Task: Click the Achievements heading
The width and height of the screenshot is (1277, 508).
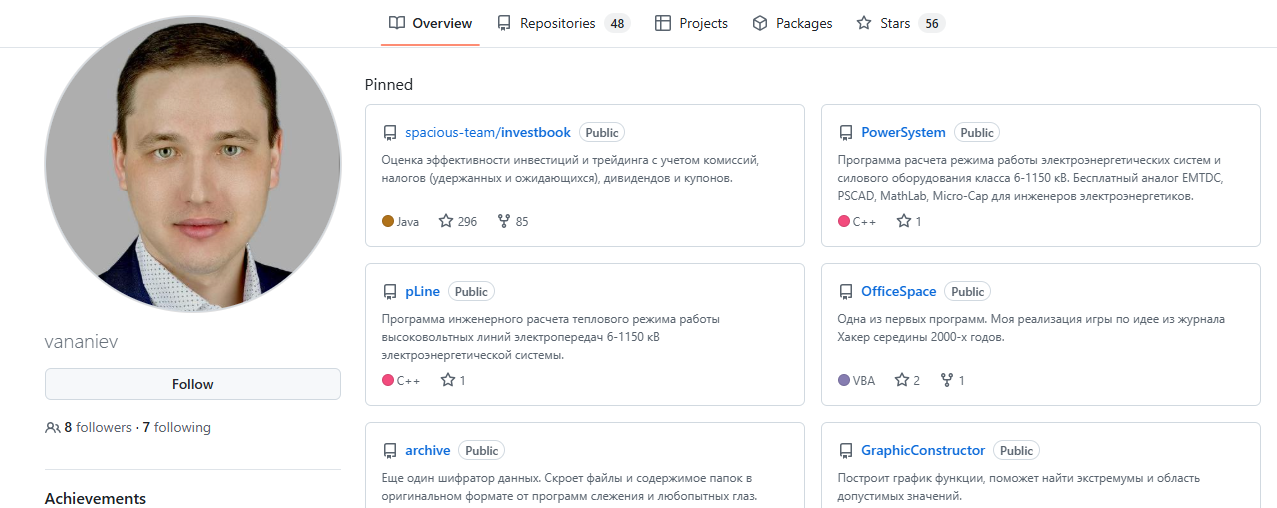Action: tap(96, 498)
